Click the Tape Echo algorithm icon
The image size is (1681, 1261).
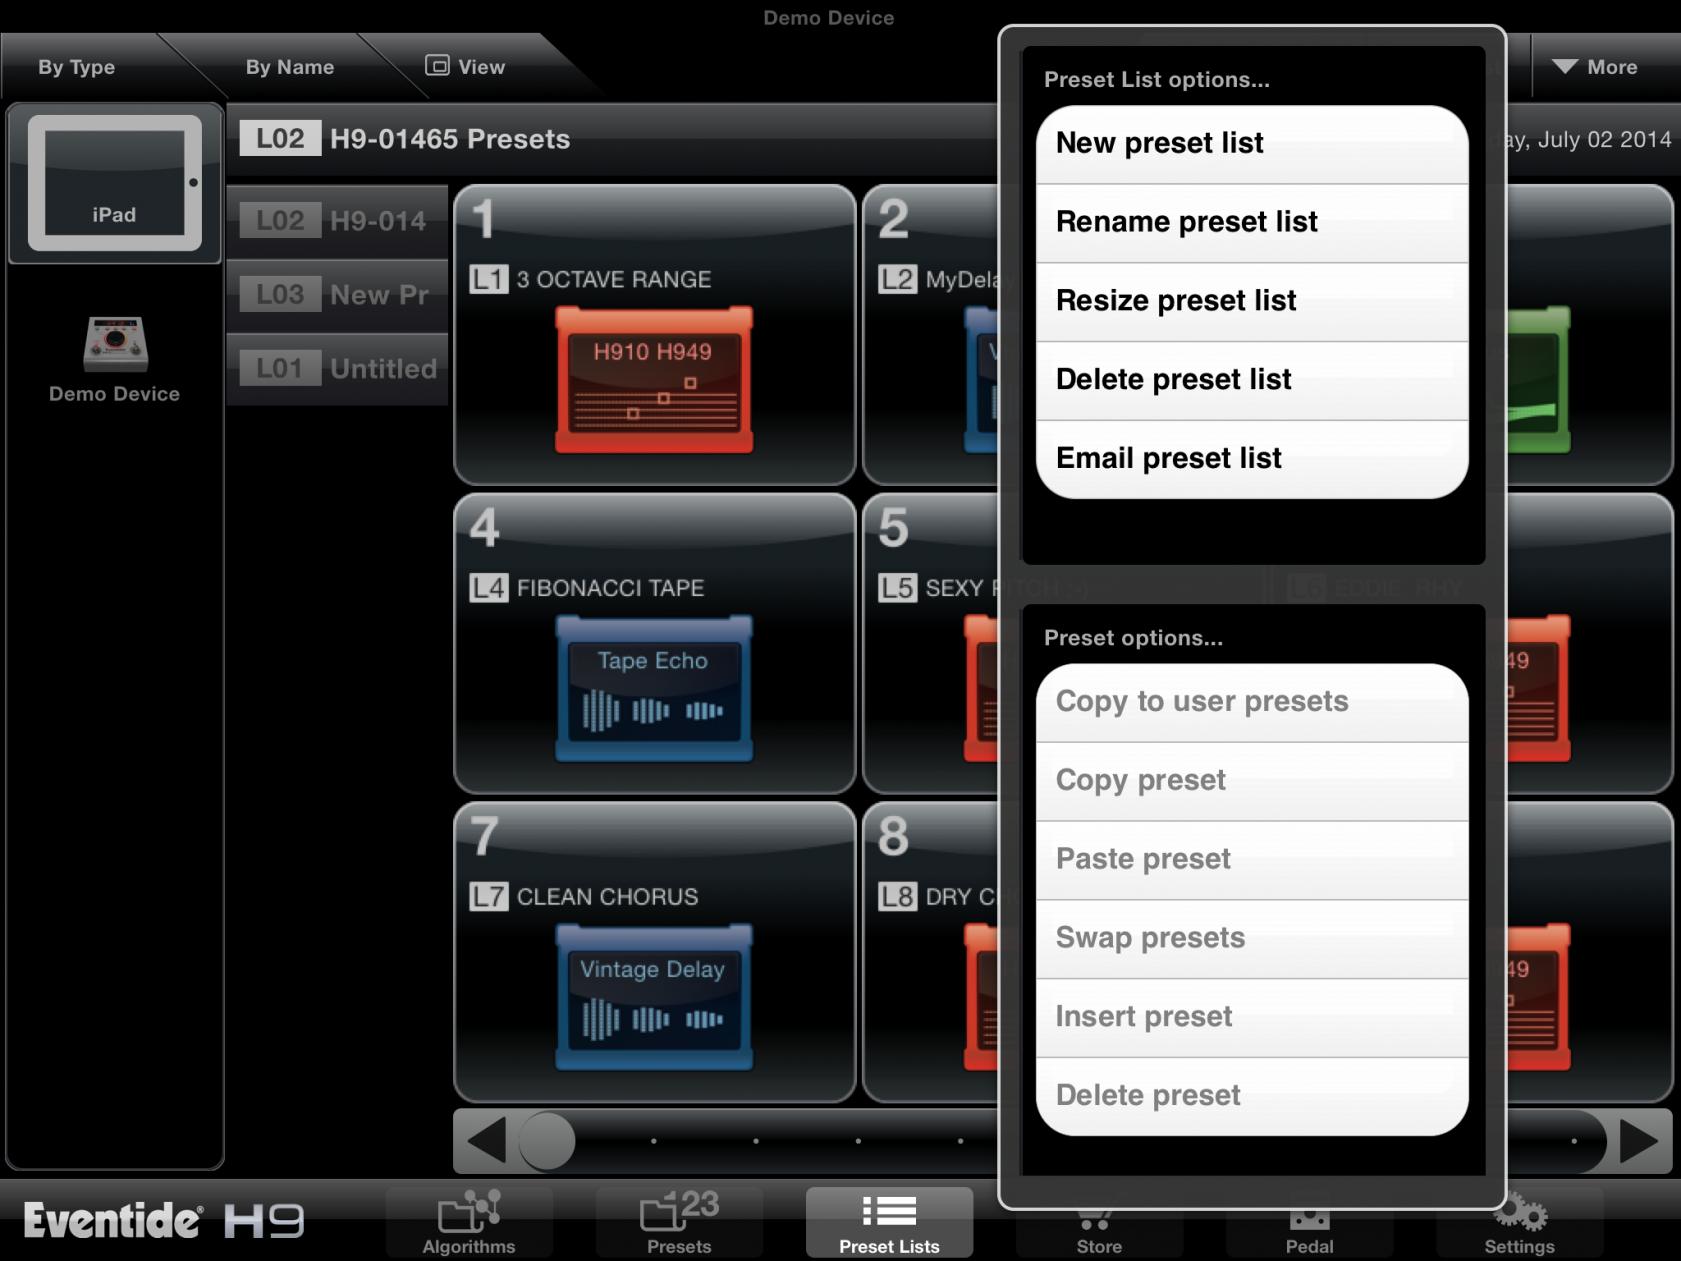[653, 689]
